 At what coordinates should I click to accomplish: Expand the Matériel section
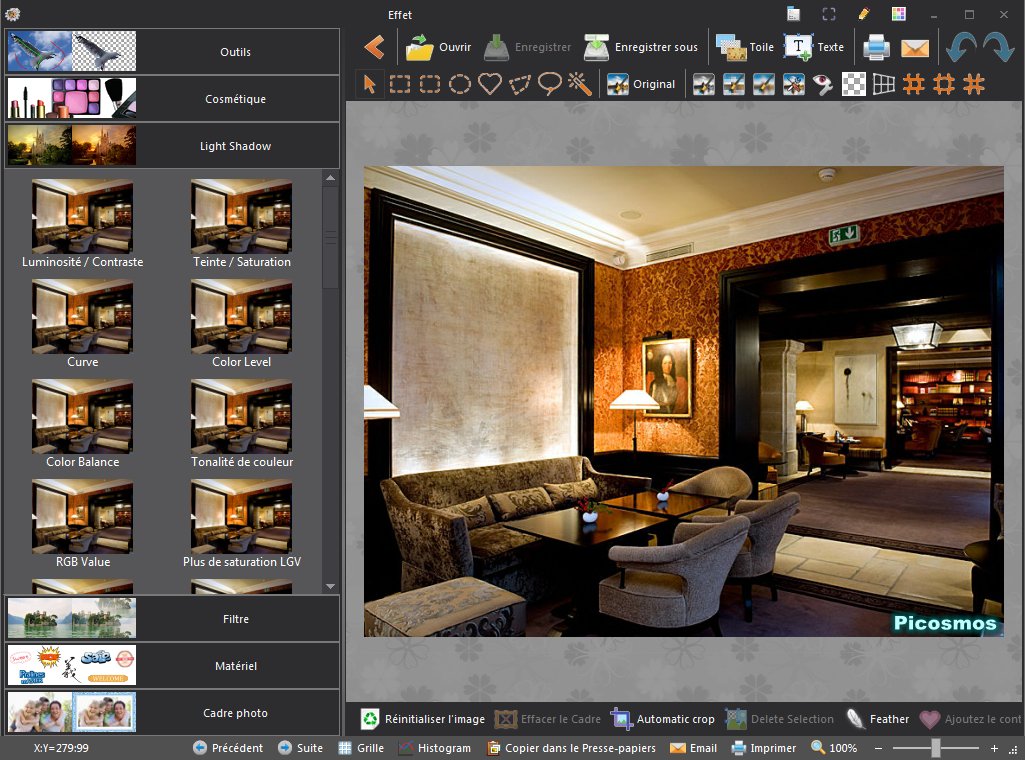(x=173, y=666)
